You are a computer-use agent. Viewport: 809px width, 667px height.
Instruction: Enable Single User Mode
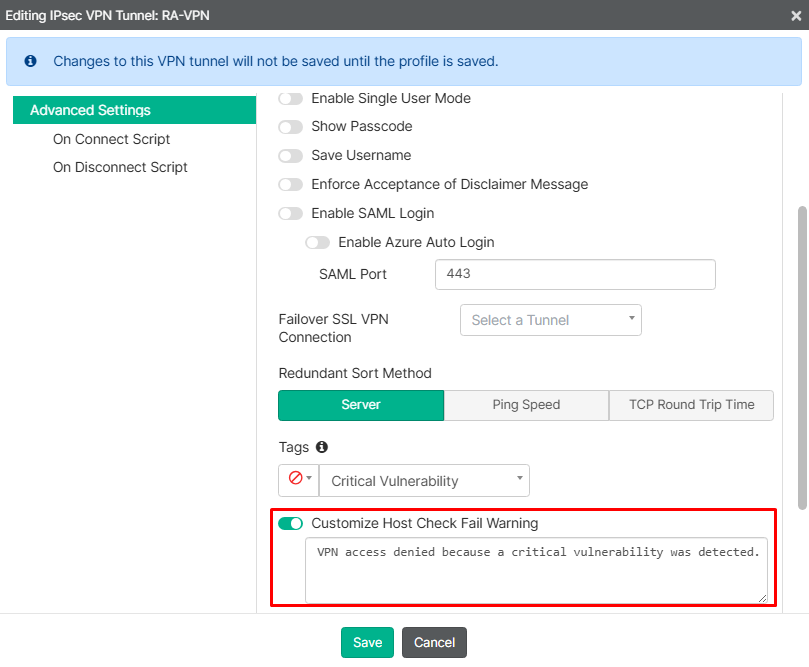coord(290,98)
